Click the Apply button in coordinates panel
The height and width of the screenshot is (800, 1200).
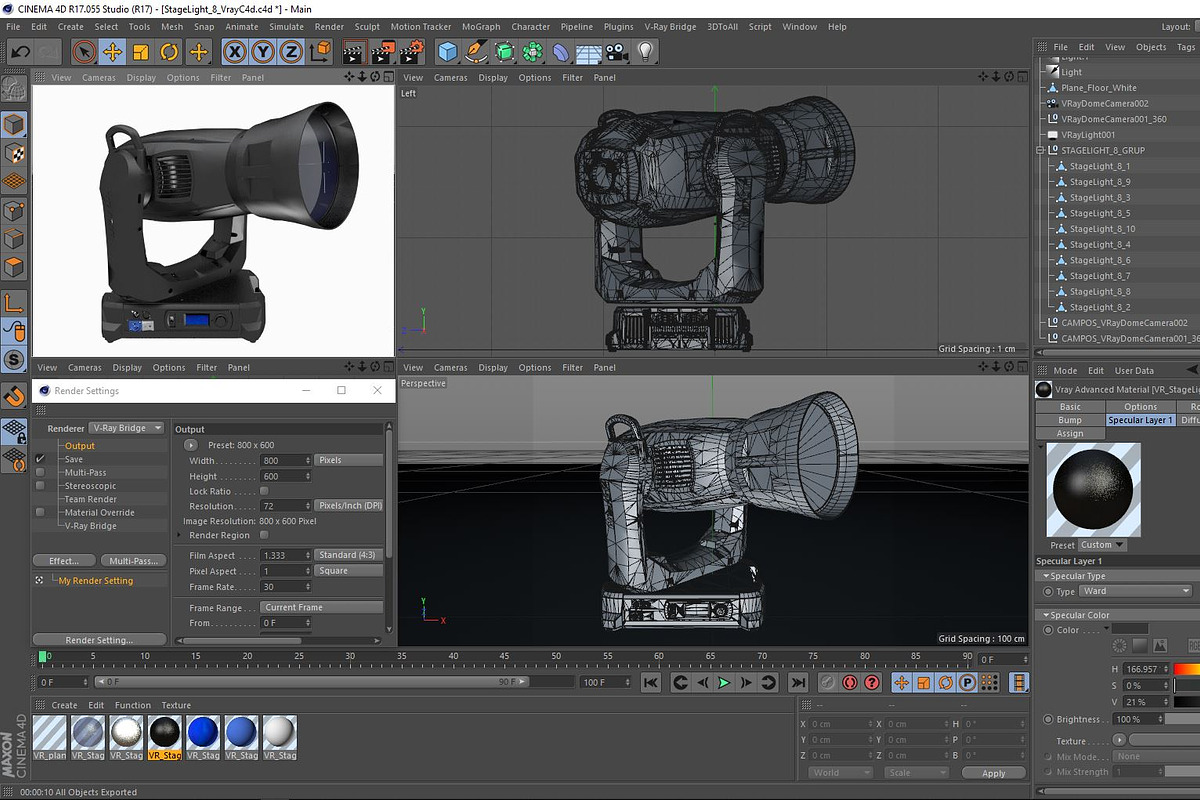coord(993,773)
